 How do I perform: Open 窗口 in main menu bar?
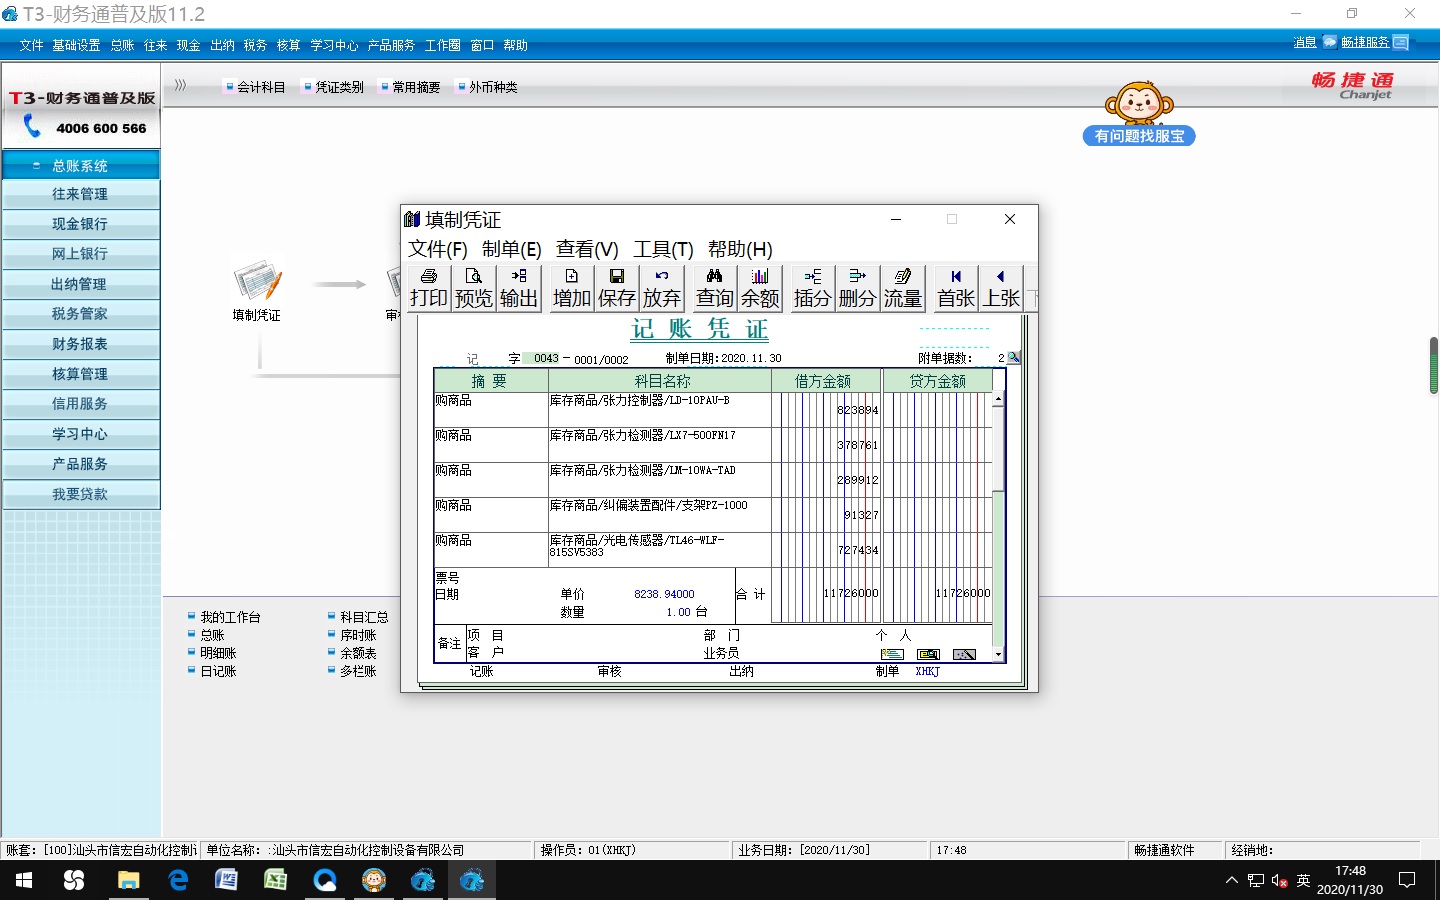click(482, 45)
